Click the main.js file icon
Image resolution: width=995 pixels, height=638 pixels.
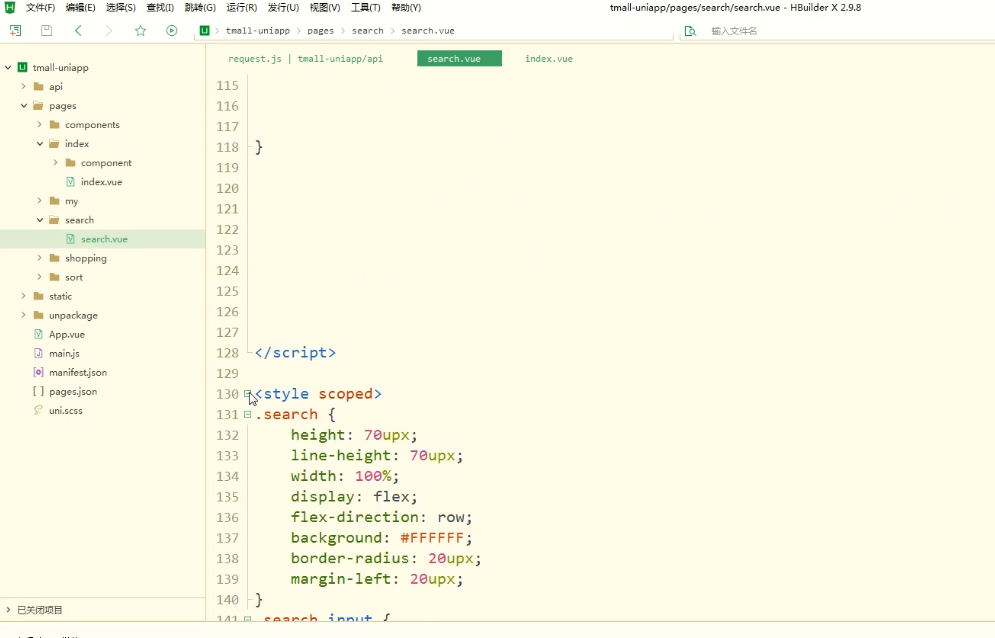(x=38, y=353)
